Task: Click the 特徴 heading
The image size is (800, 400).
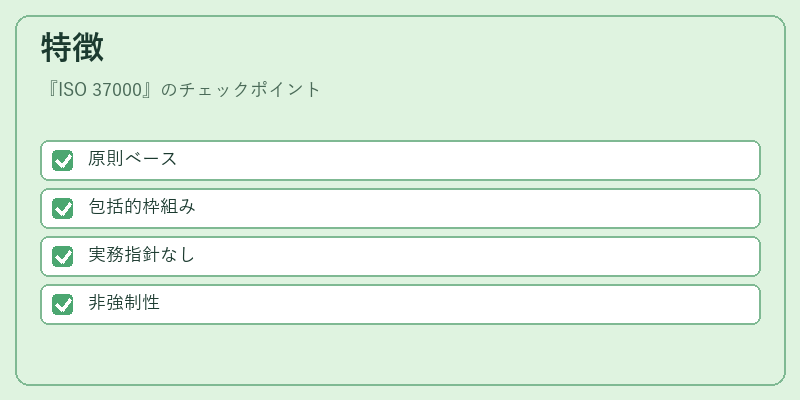Action: coord(72,48)
